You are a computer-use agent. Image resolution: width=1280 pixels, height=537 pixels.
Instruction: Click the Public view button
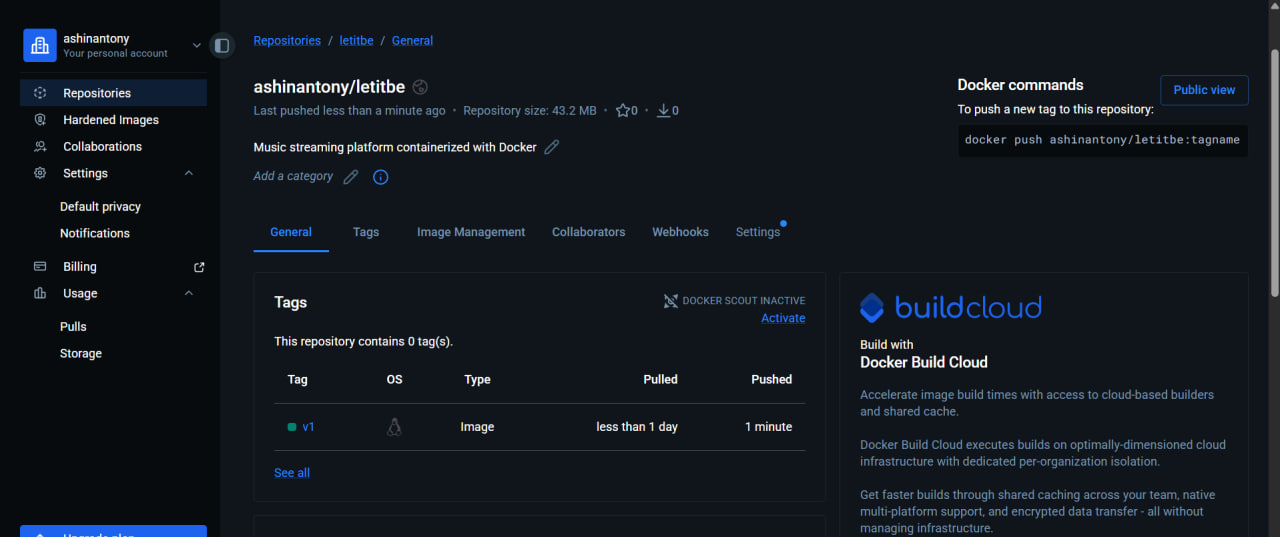point(1204,90)
